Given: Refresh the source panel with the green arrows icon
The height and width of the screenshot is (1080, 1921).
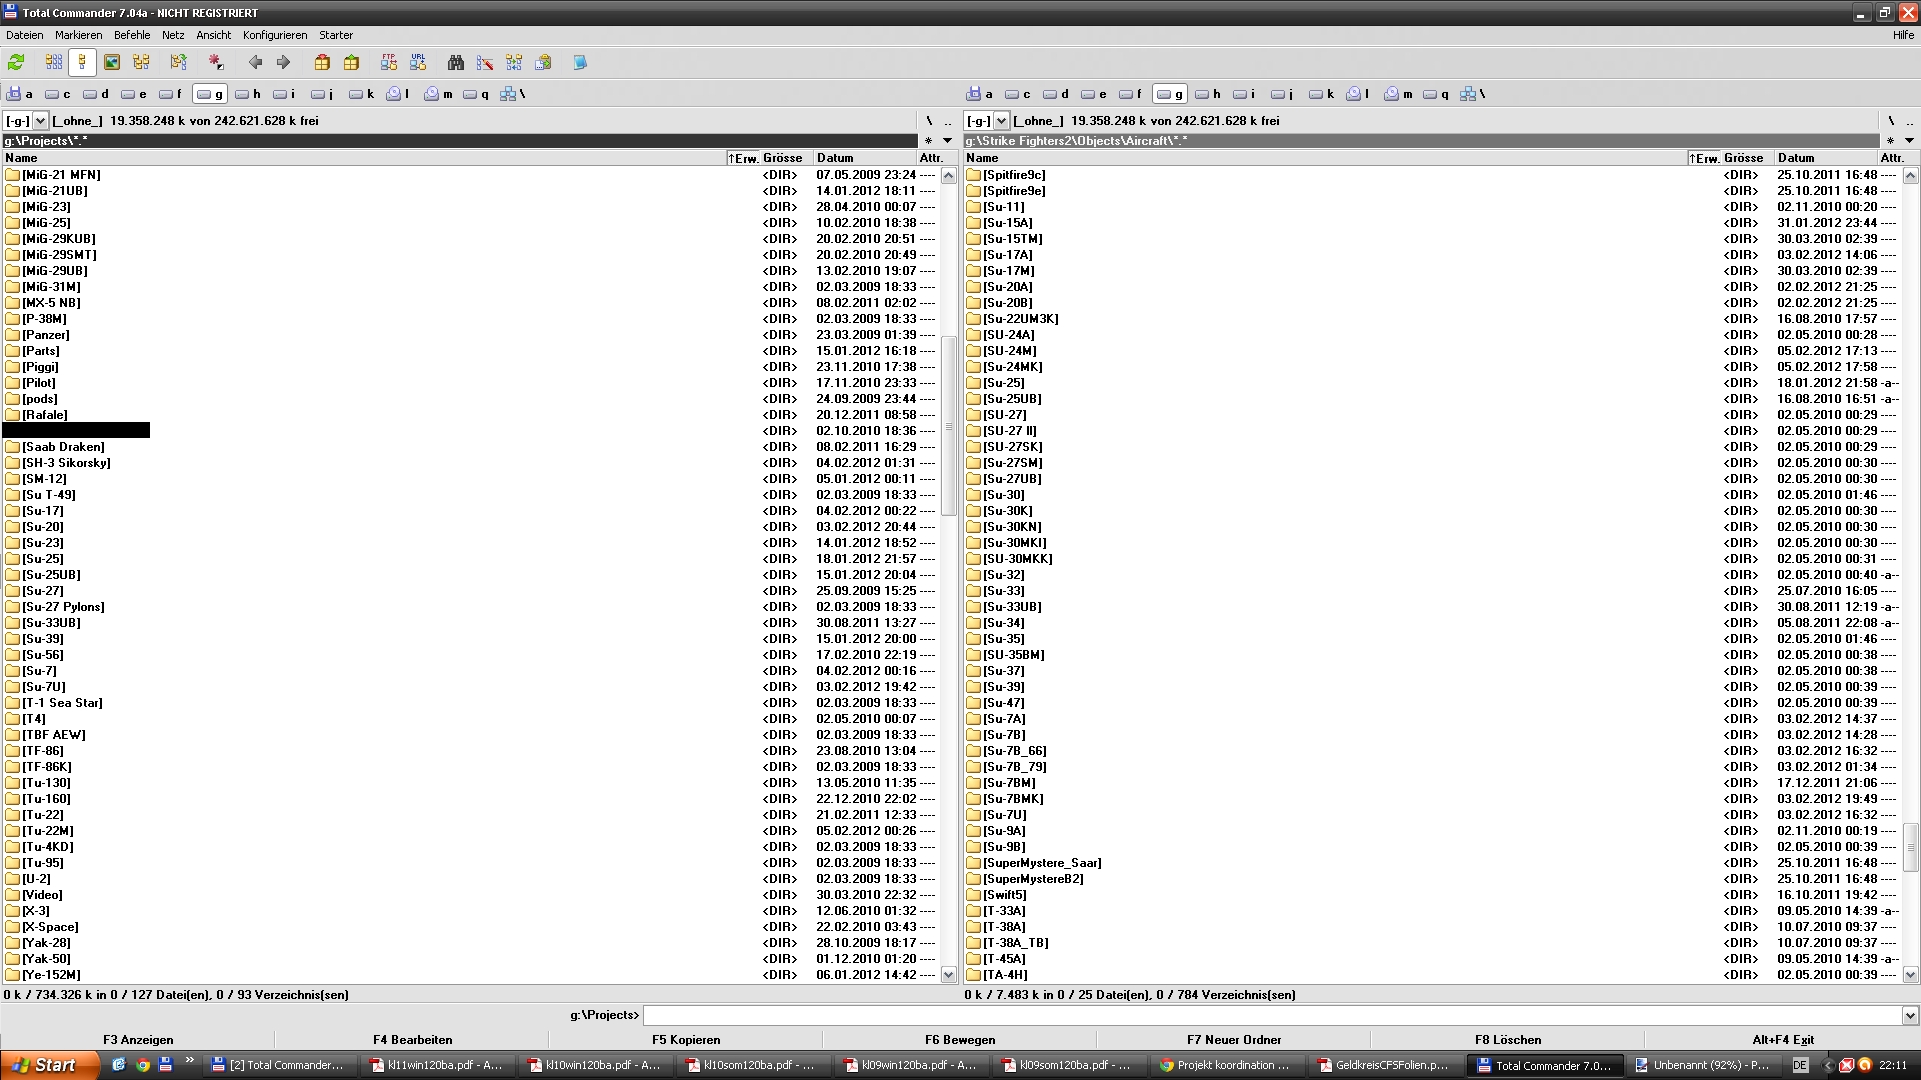Looking at the screenshot, I should pos(16,63).
